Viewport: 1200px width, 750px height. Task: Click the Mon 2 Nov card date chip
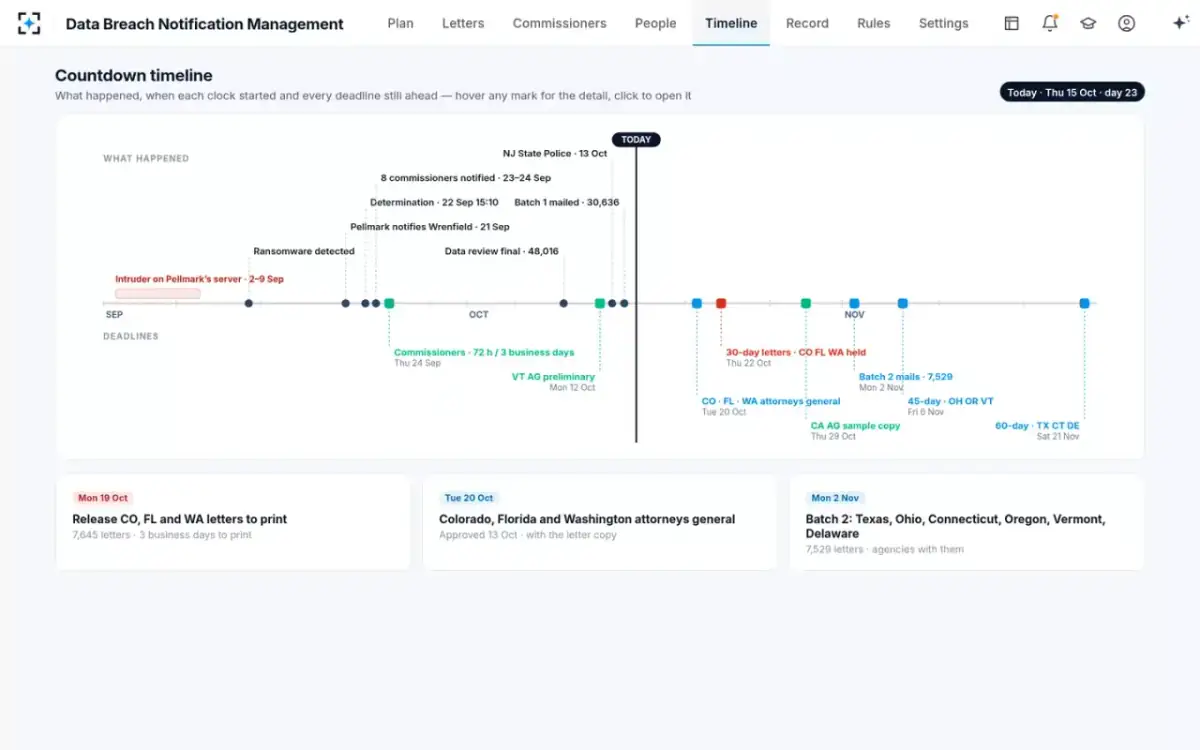[x=835, y=498]
